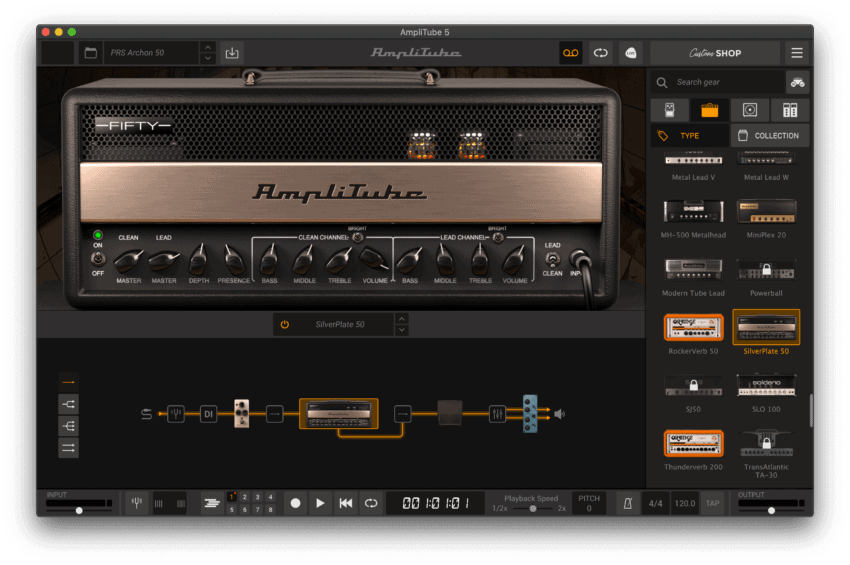Screen dimensions: 850x565
Task: Open the gear filter icon beside search
Action: coord(797,82)
